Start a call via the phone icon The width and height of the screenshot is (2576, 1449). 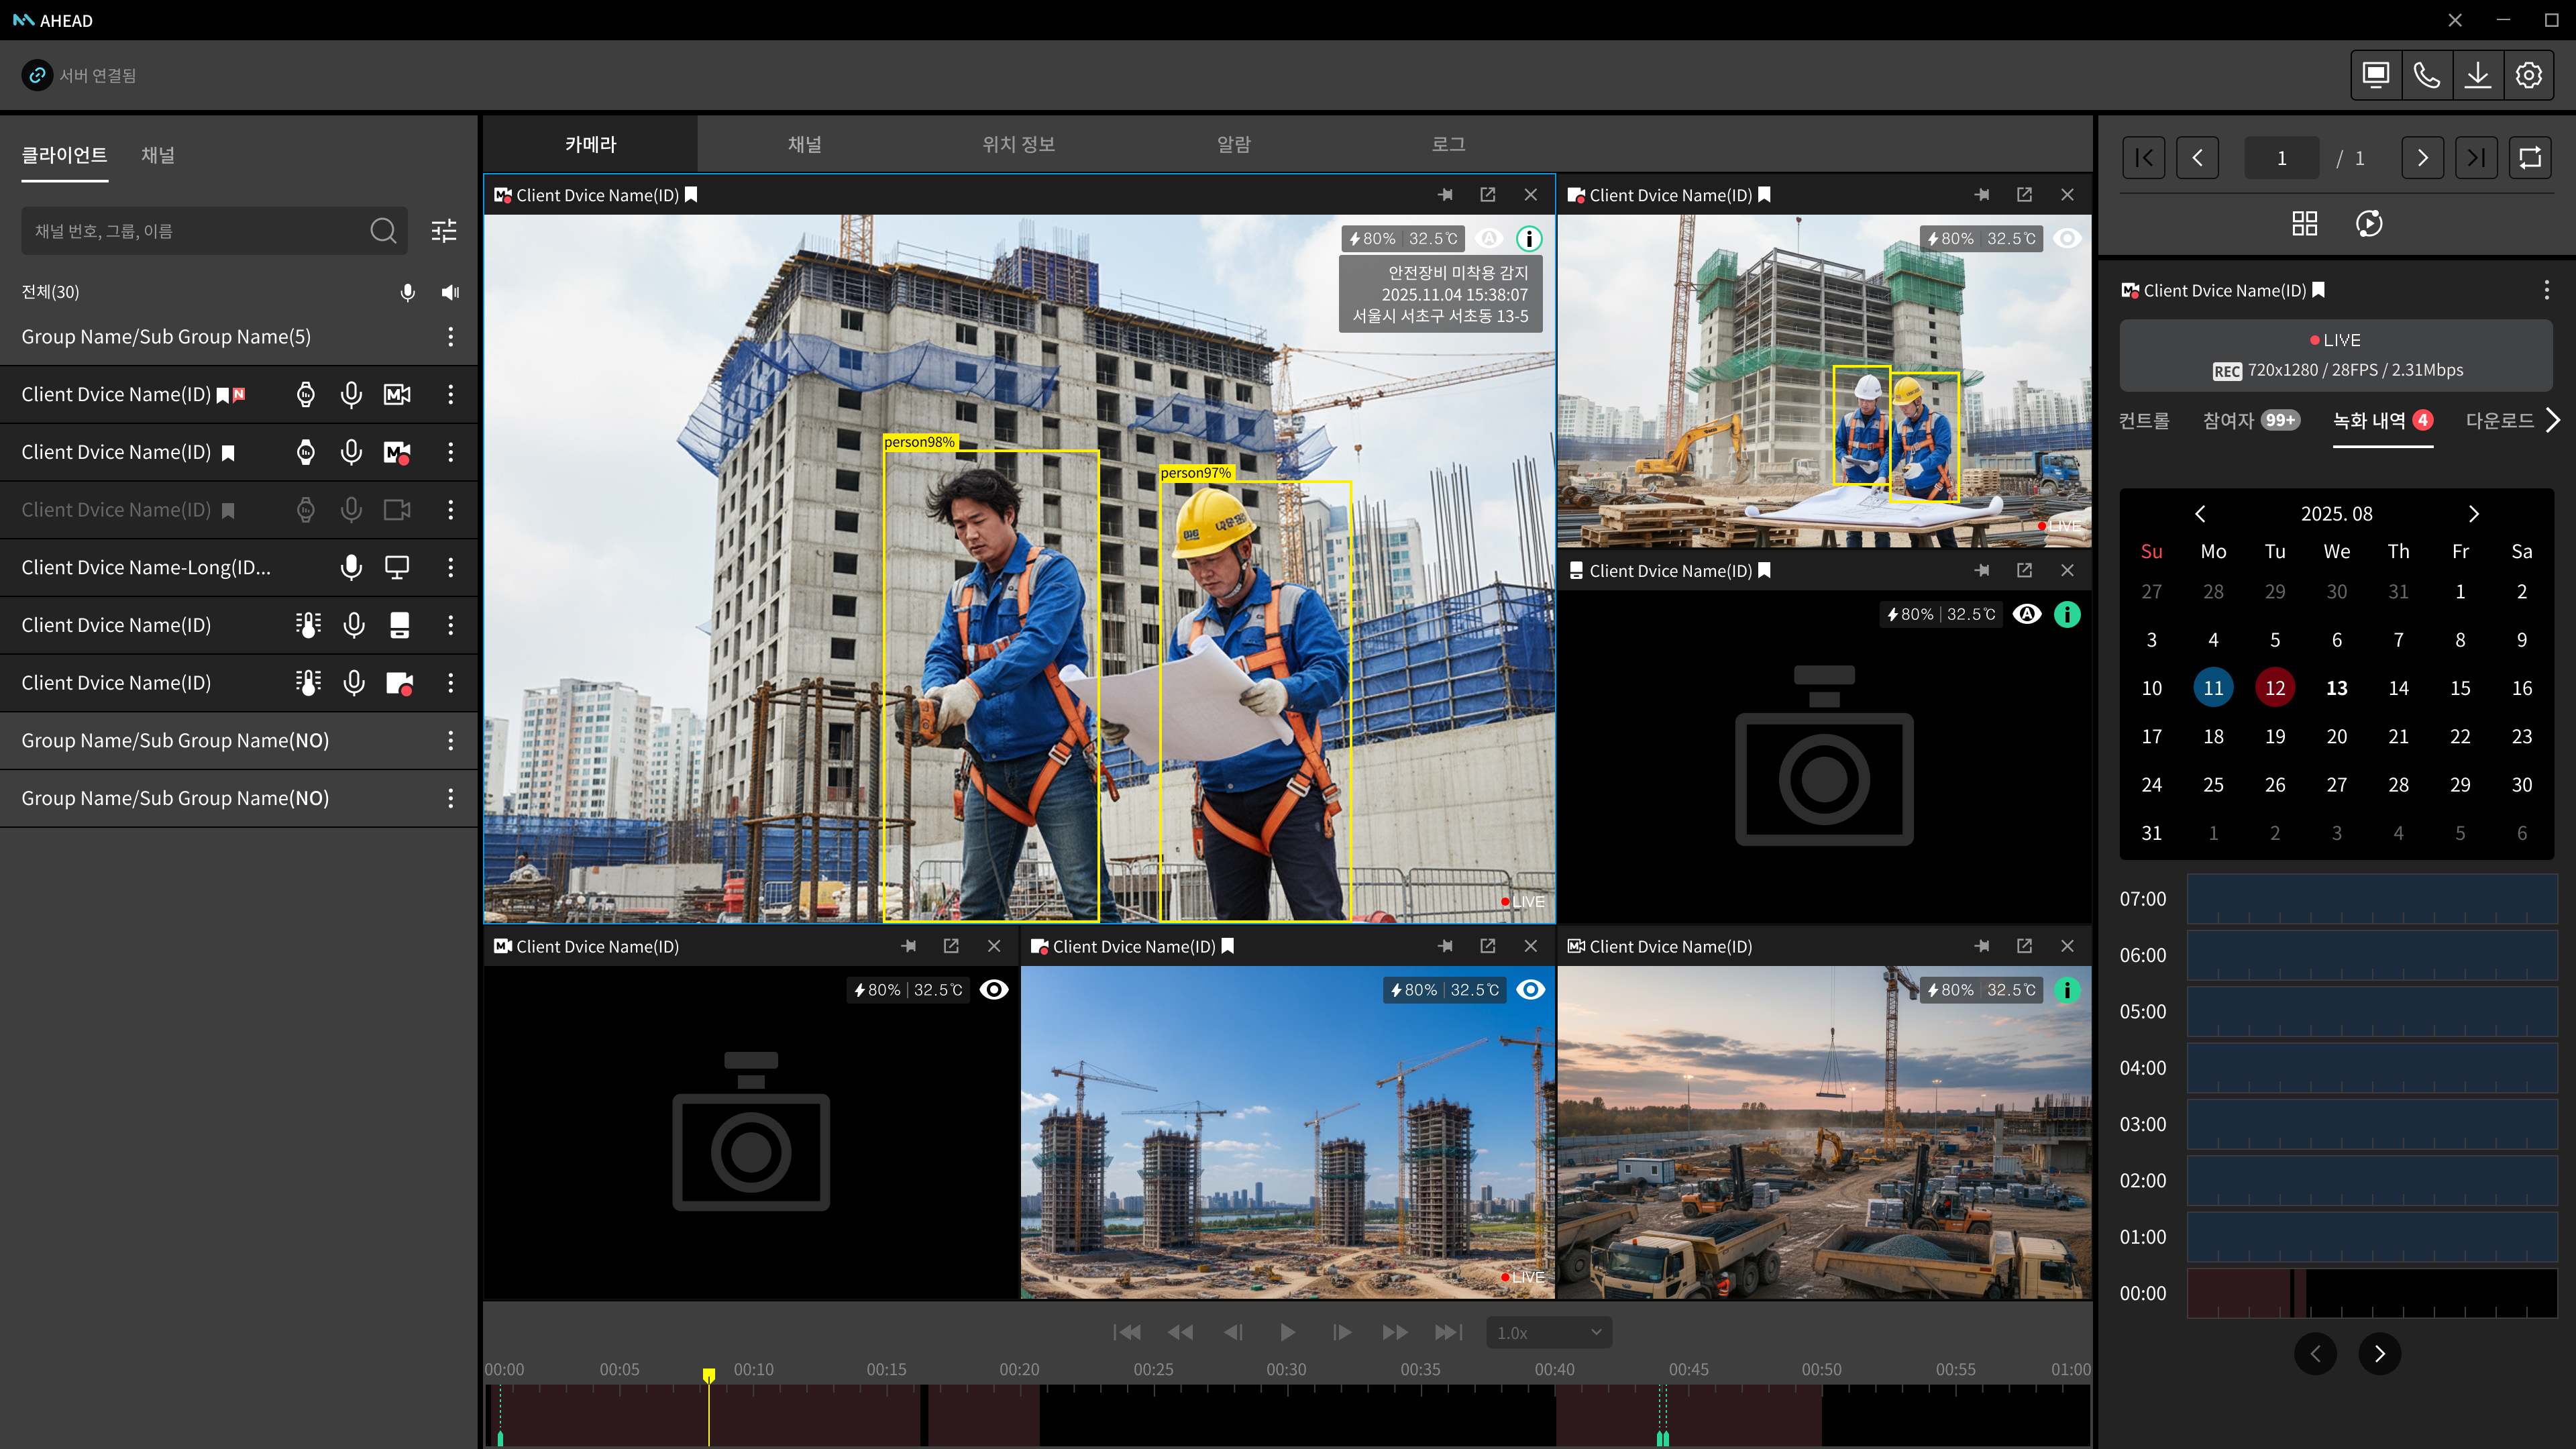coord(2427,75)
